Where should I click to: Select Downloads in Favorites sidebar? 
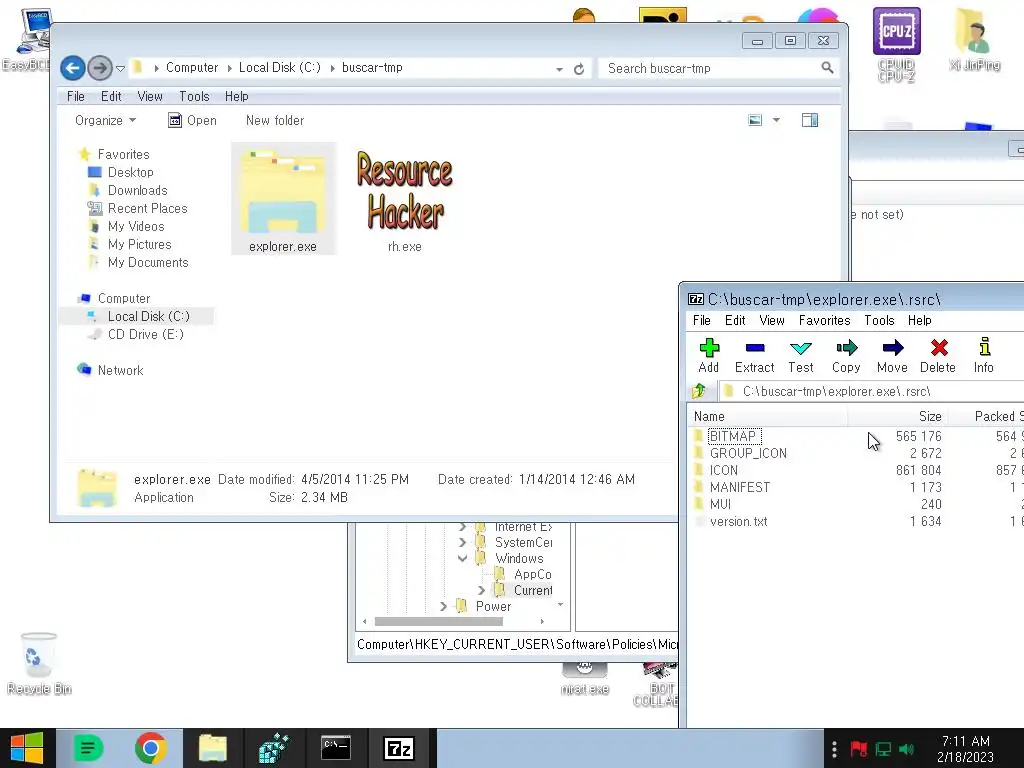pyautogui.click(x=137, y=190)
